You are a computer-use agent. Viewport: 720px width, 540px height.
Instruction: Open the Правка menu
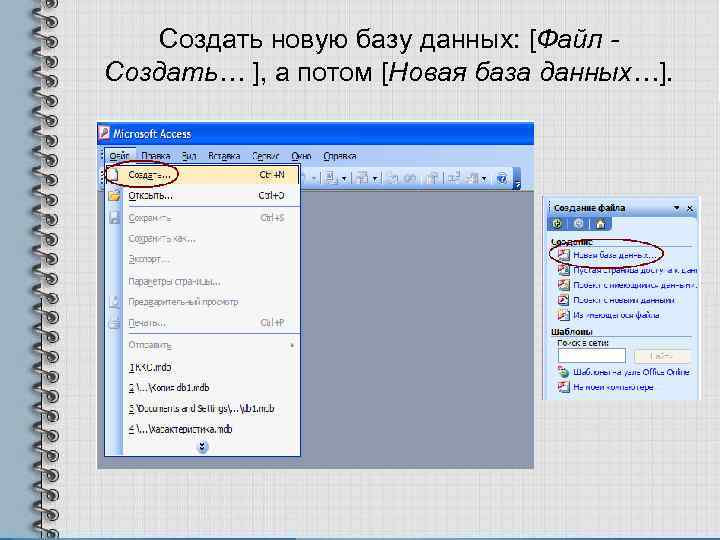[x=156, y=156]
